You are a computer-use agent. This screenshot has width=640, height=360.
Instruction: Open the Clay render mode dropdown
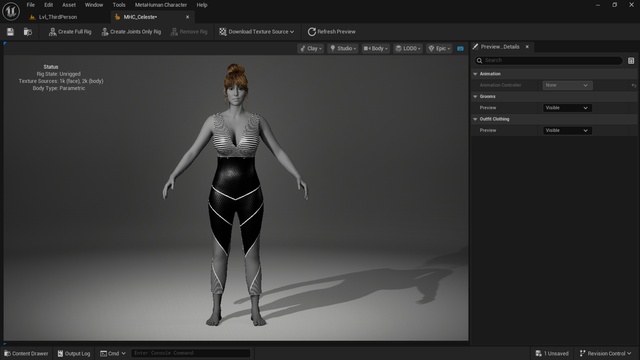tap(311, 49)
